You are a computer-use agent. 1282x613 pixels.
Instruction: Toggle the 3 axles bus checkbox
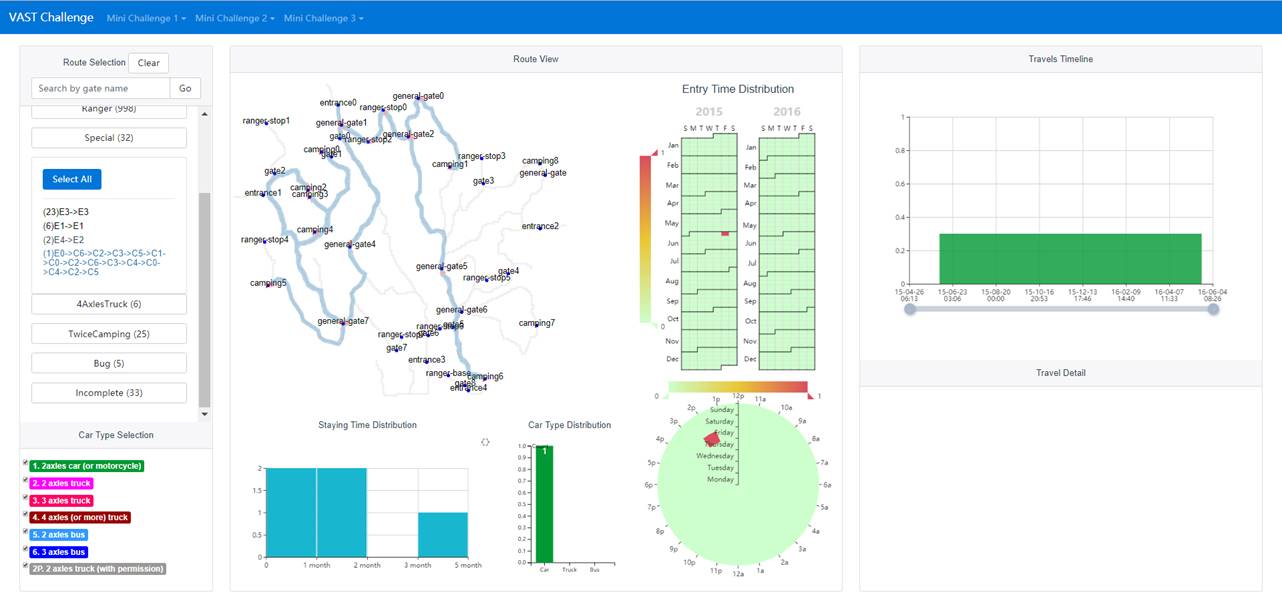[x=25, y=549]
